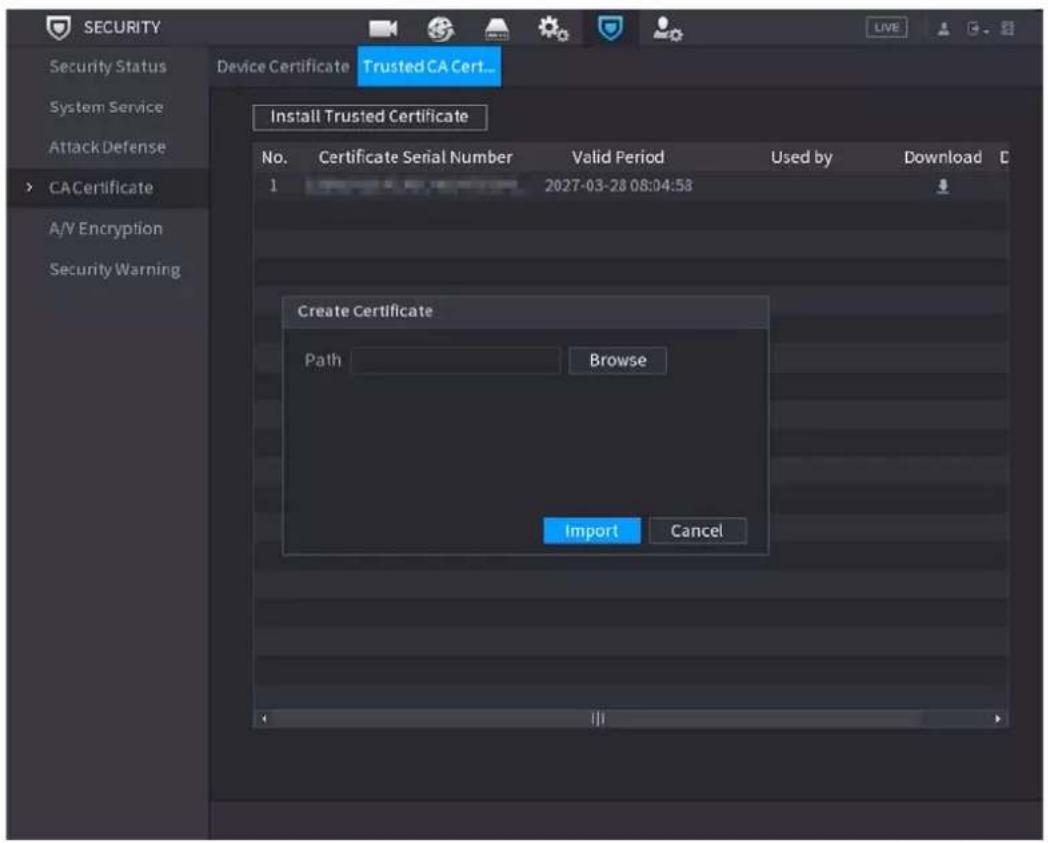Click the LIVE view button
The height and width of the screenshot is (843, 1048).
pyautogui.click(x=886, y=27)
